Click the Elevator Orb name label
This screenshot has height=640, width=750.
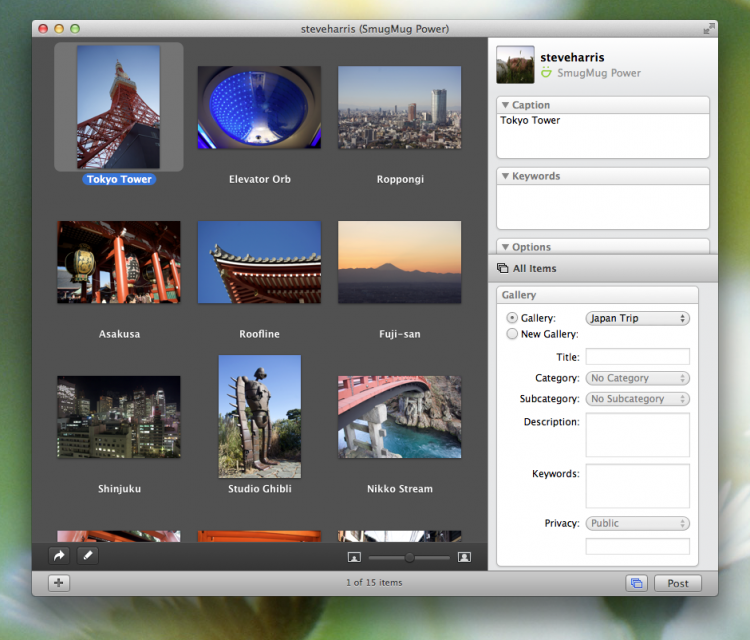coord(260,179)
